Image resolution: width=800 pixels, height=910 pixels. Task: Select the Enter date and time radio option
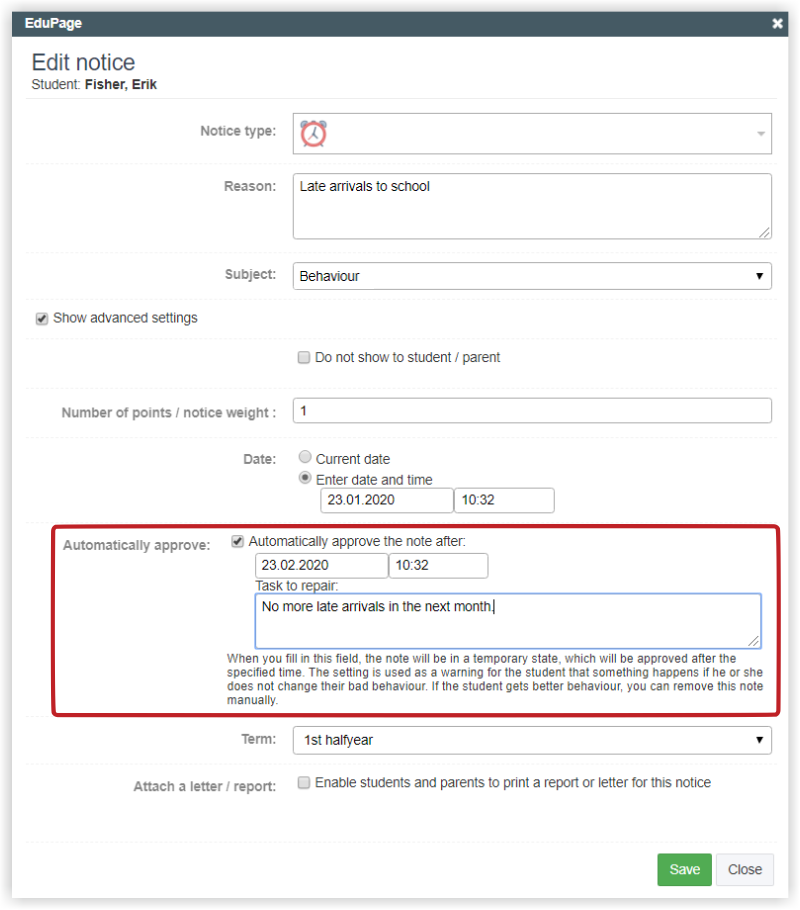click(x=305, y=478)
